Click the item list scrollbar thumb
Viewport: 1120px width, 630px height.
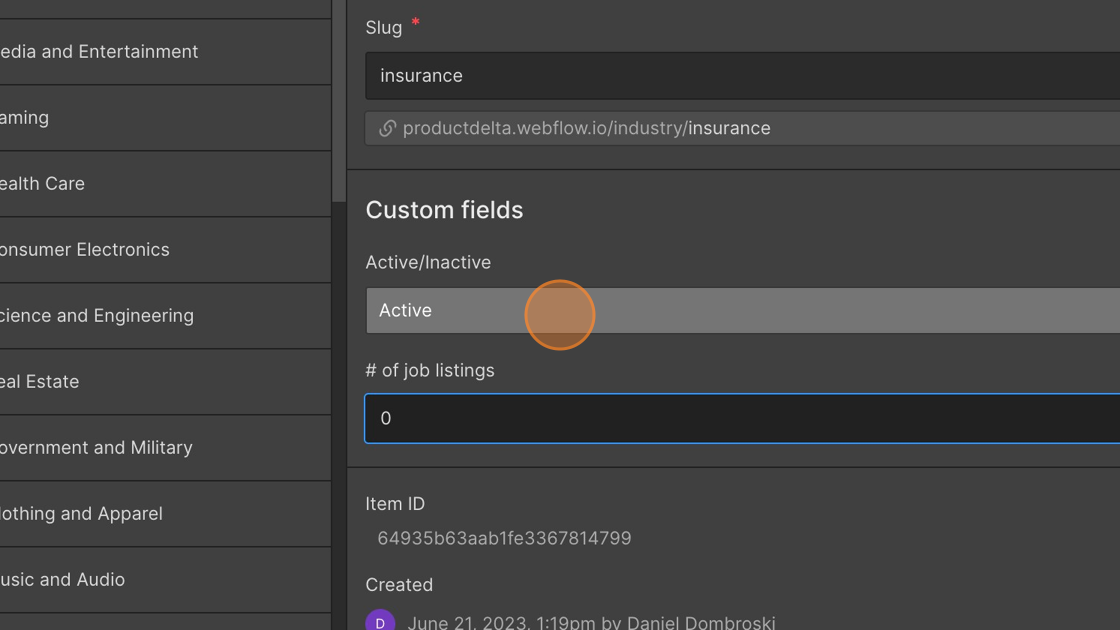pos(339,101)
